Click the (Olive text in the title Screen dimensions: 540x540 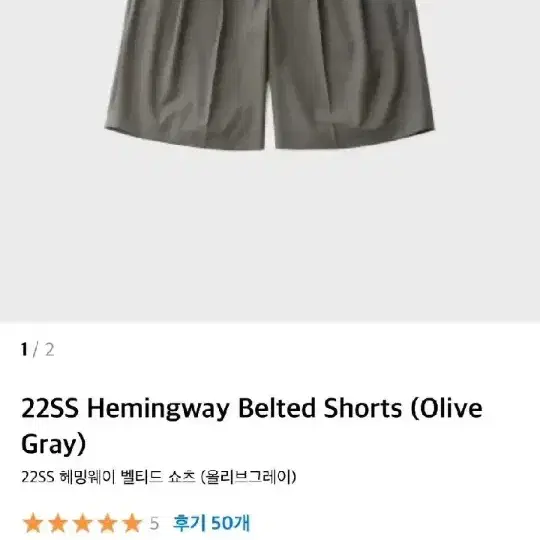click(446, 408)
